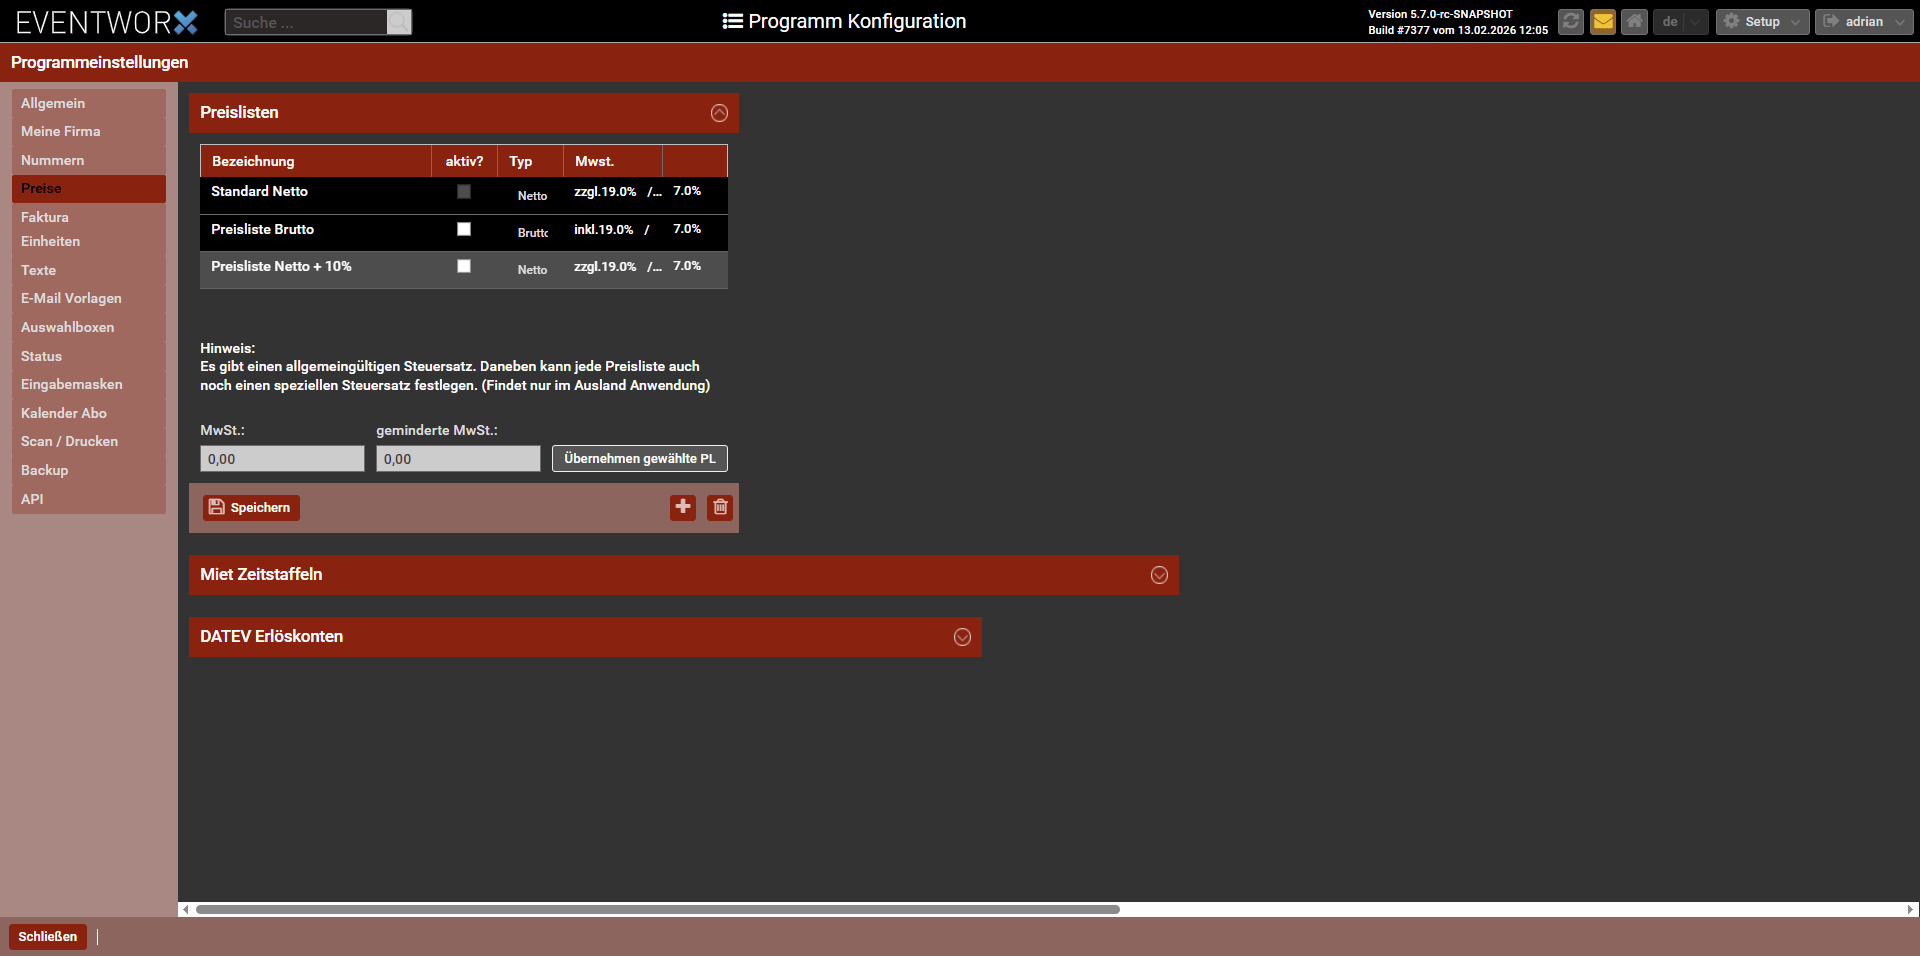Toggle aktiv checkbox for Preisliste Netto + 10%
1920x956 pixels.
pos(464,266)
